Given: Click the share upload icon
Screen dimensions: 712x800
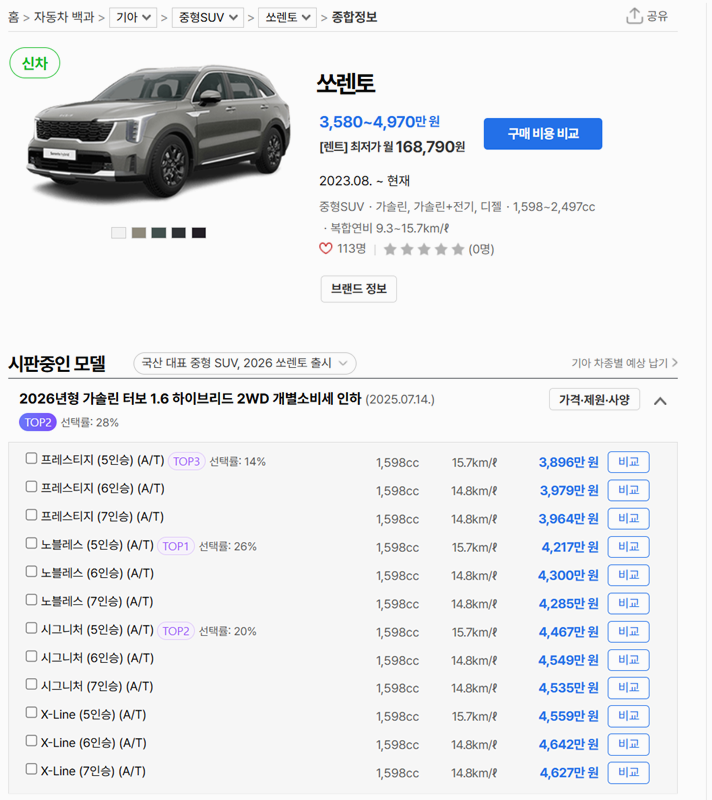Looking at the screenshot, I should click(634, 16).
